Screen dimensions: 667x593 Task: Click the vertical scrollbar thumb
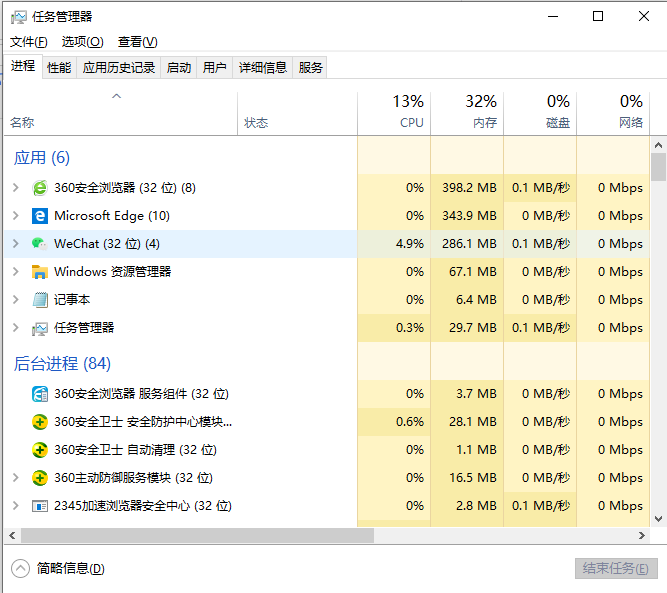click(658, 167)
